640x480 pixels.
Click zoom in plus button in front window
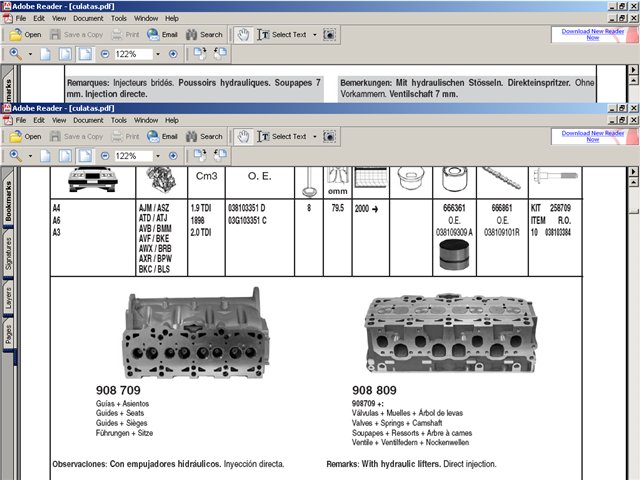pos(173,156)
